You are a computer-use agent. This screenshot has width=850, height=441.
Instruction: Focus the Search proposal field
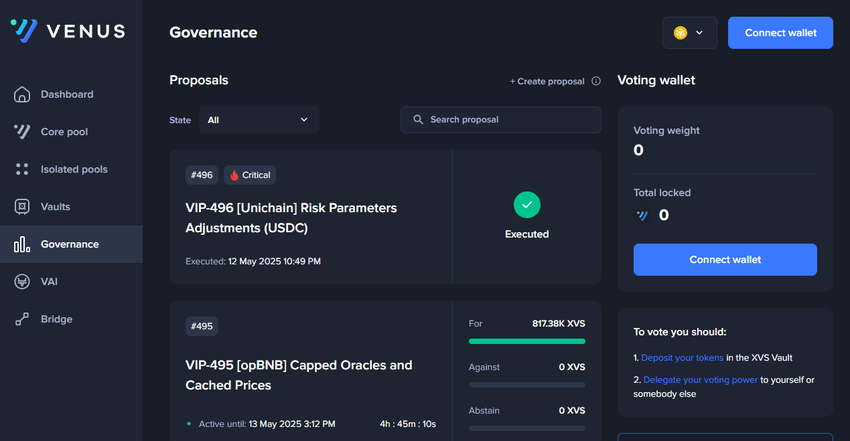click(500, 120)
